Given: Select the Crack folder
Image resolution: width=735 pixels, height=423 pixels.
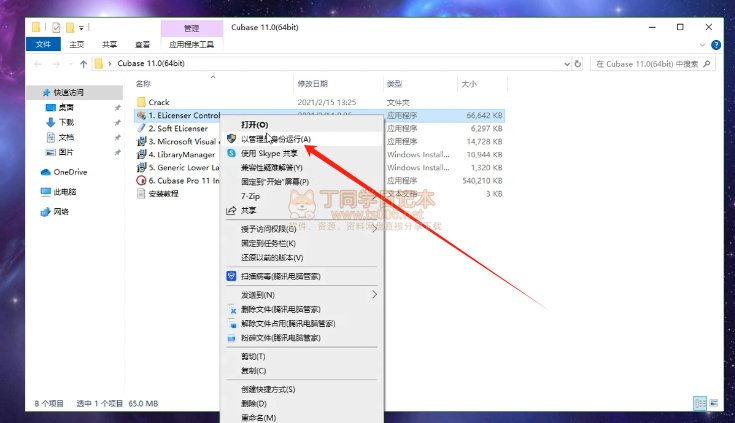Looking at the screenshot, I should [x=159, y=102].
